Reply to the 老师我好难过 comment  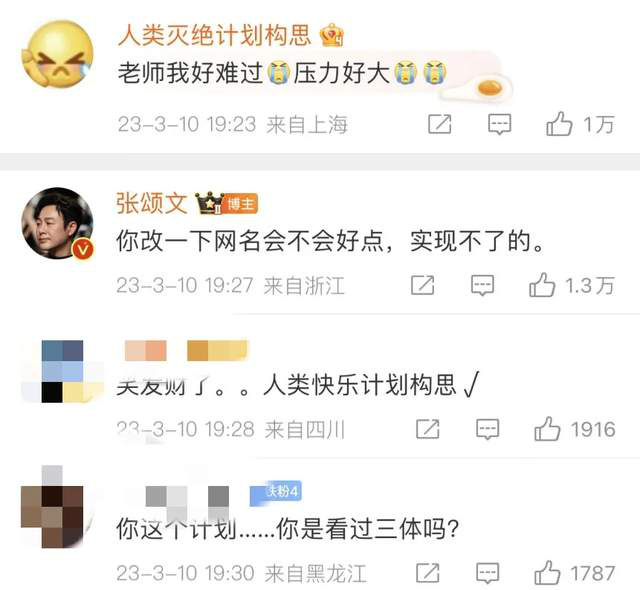click(x=499, y=124)
